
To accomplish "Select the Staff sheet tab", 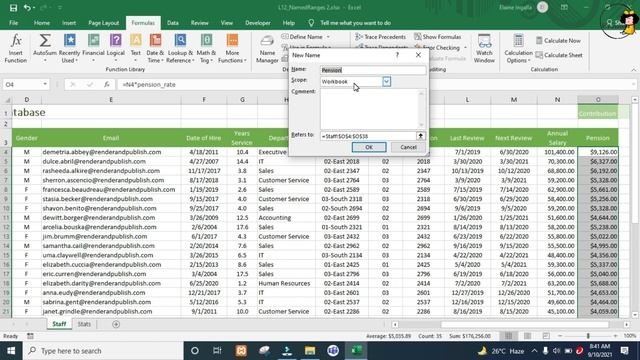I will tap(59, 324).
